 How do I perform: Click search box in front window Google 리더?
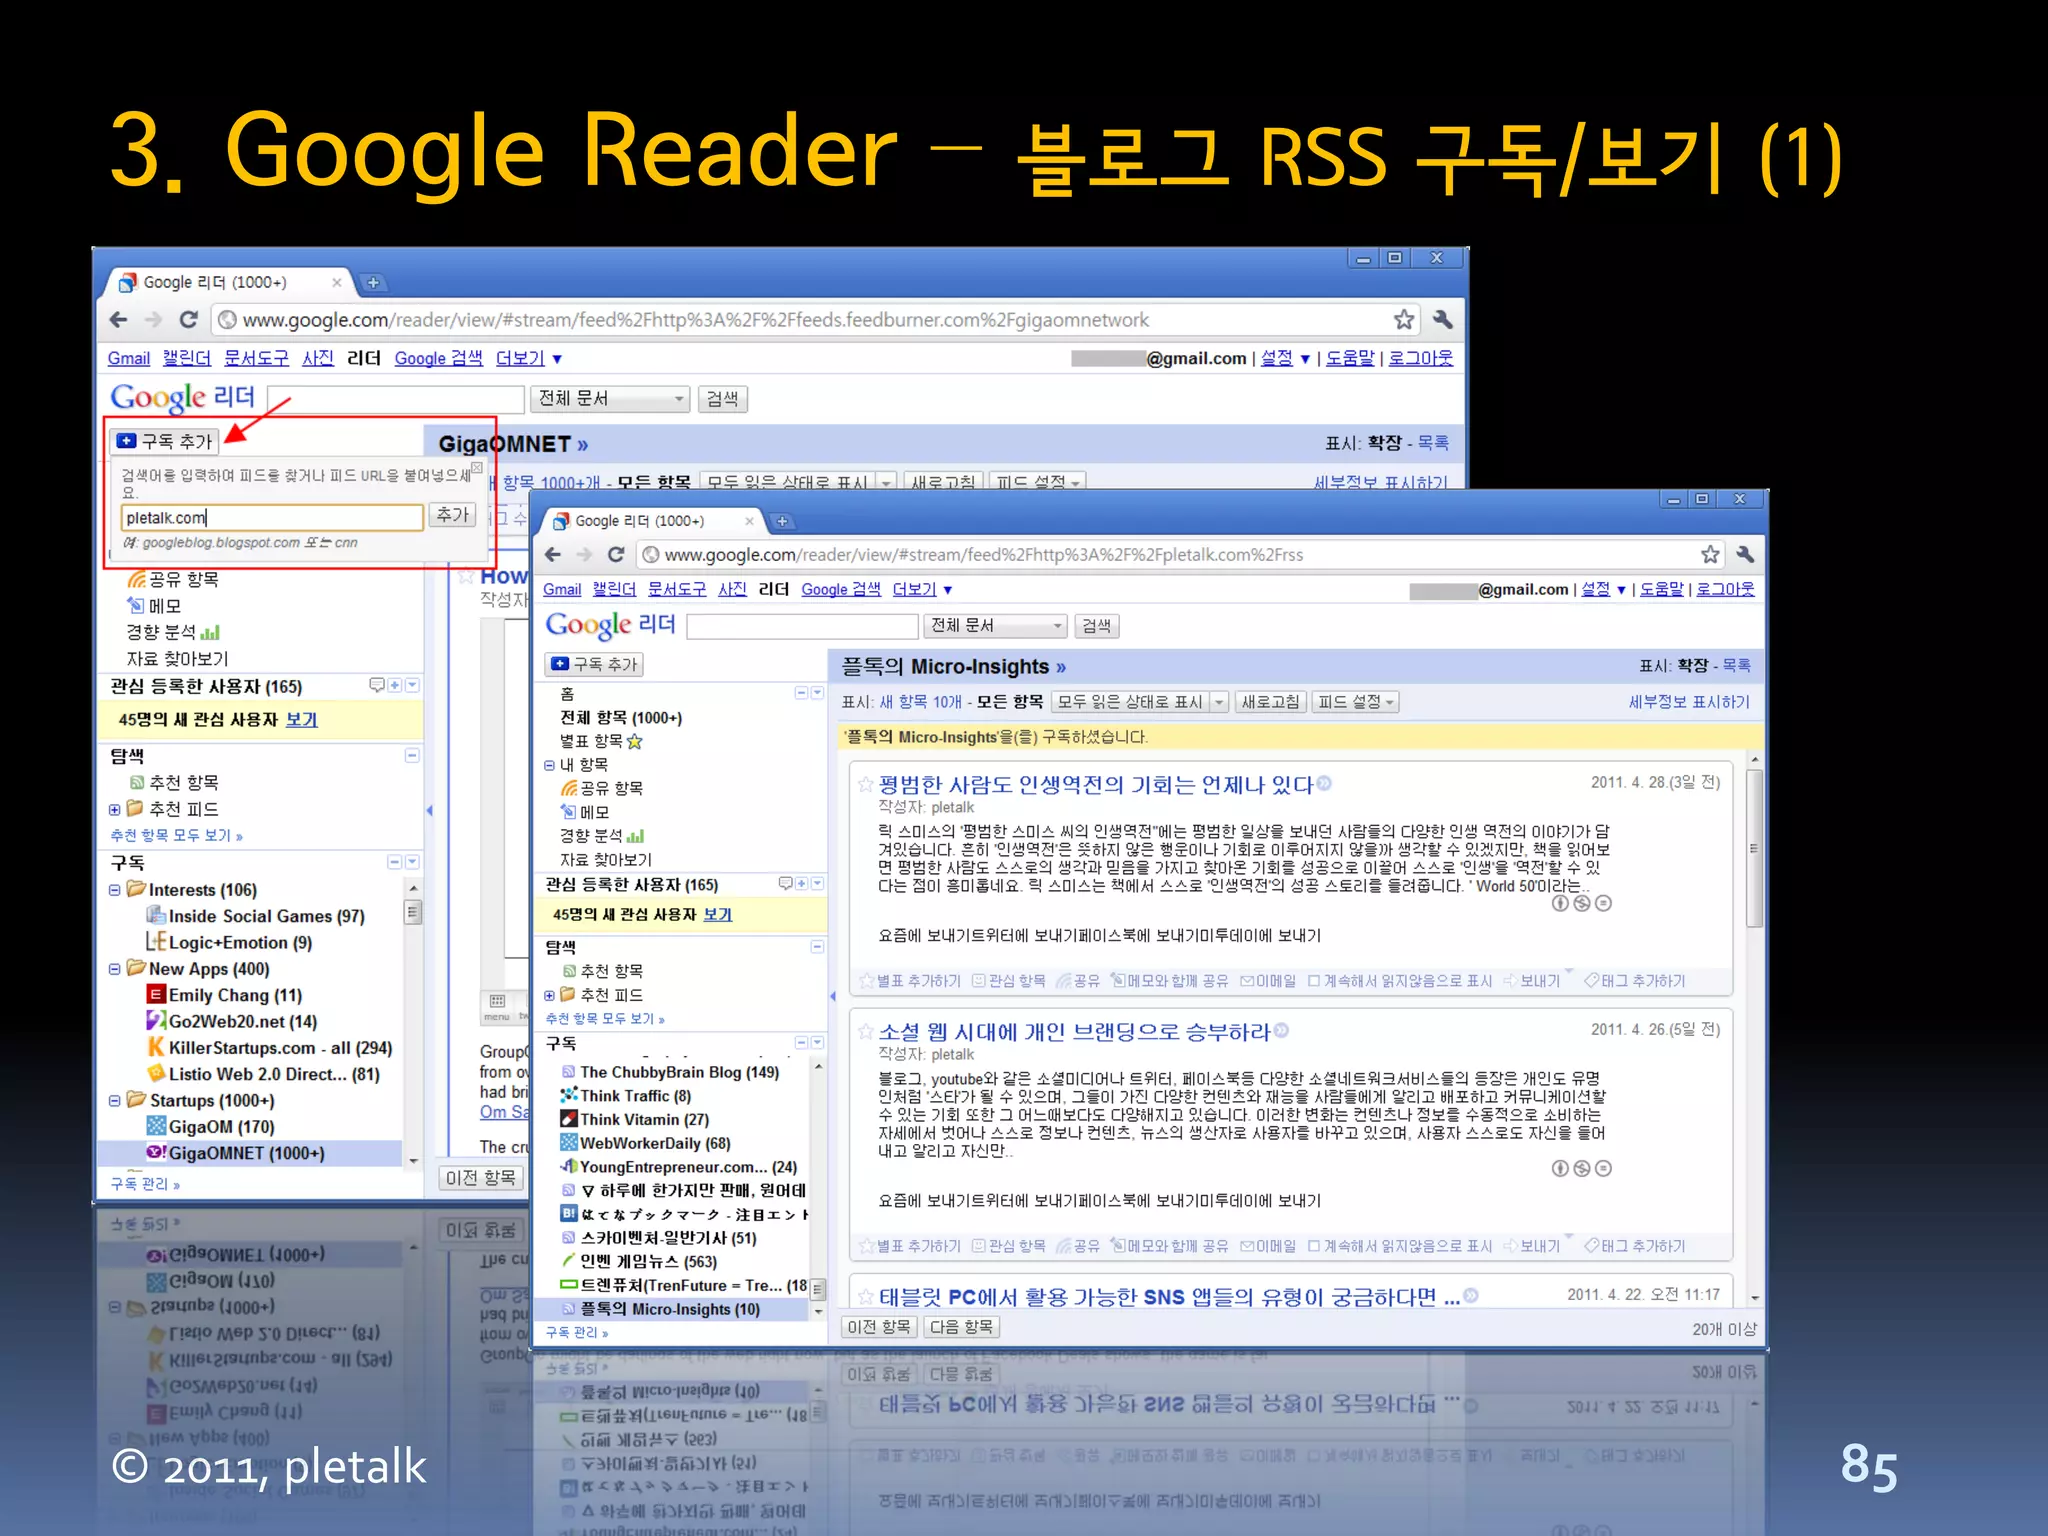pos(802,626)
